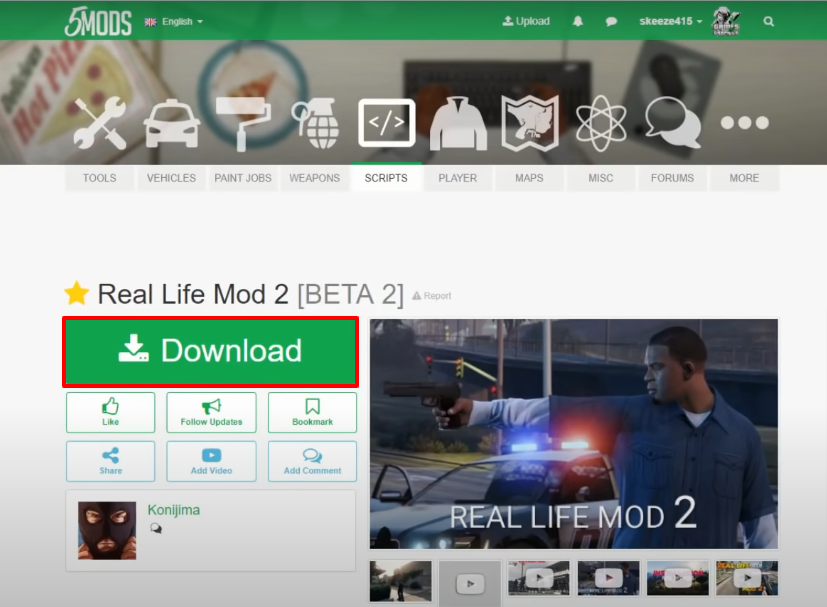Viewport: 827px width, 607px height.
Task: Select the third gallery video thumbnail
Action: 539,578
